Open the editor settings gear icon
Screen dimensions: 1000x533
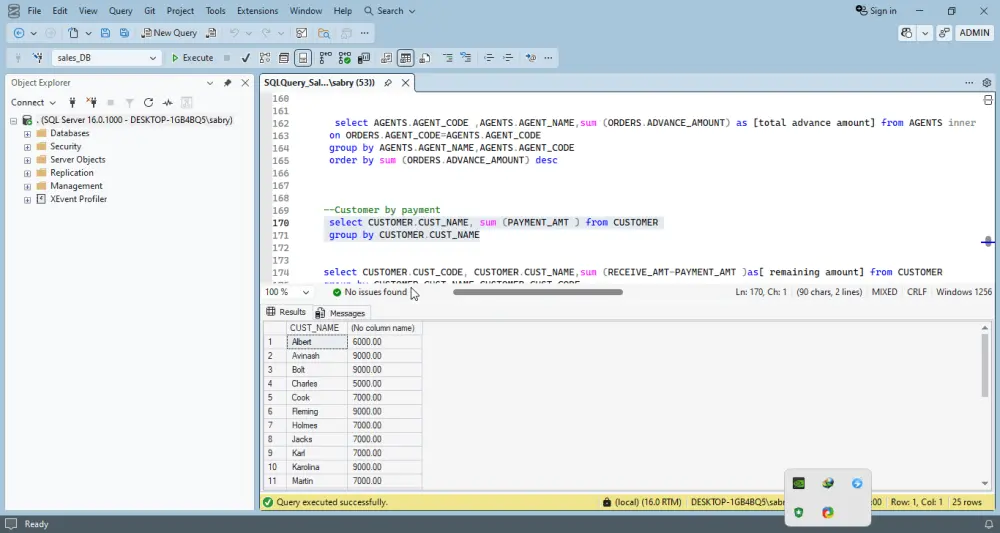987,83
